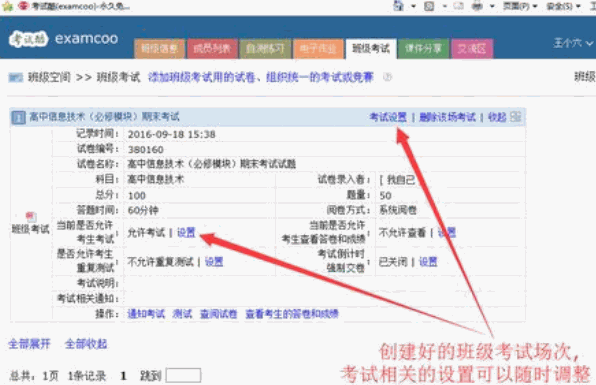Image resolution: width=596 pixels, height=385 pixels.
Task: Open the 页面(P) menu
Action: [x=520, y=6]
